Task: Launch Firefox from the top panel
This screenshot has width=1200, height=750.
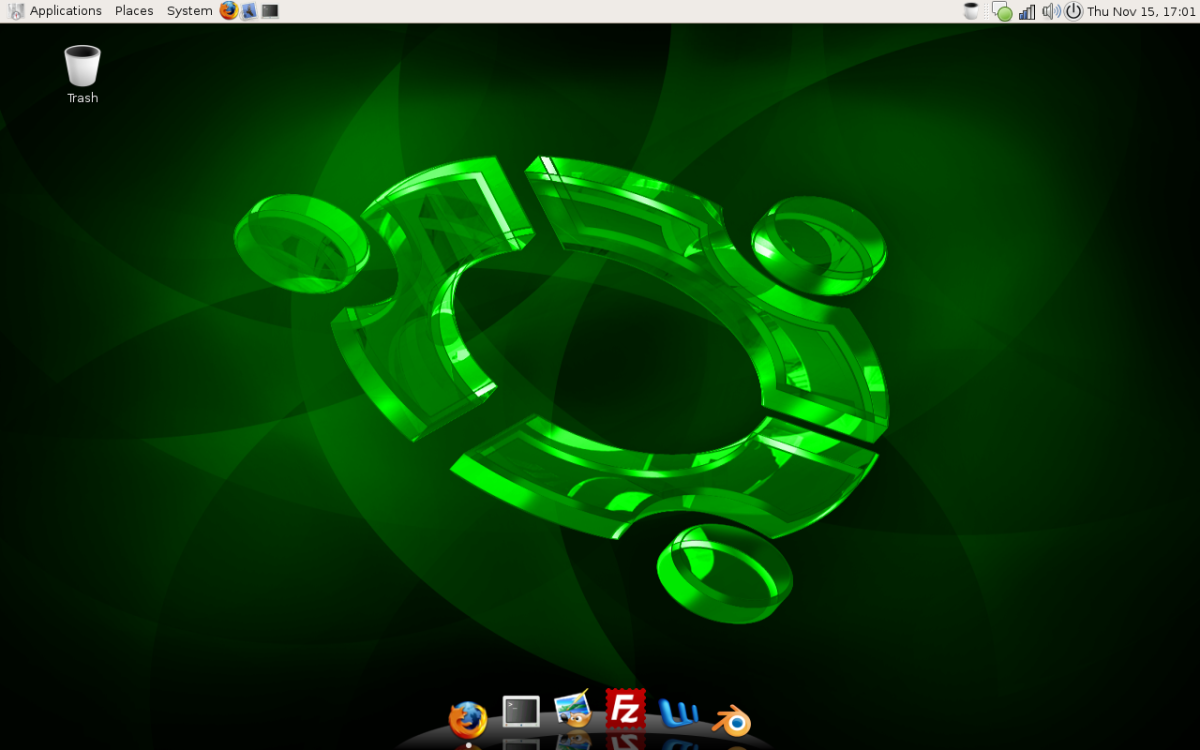Action: click(229, 11)
